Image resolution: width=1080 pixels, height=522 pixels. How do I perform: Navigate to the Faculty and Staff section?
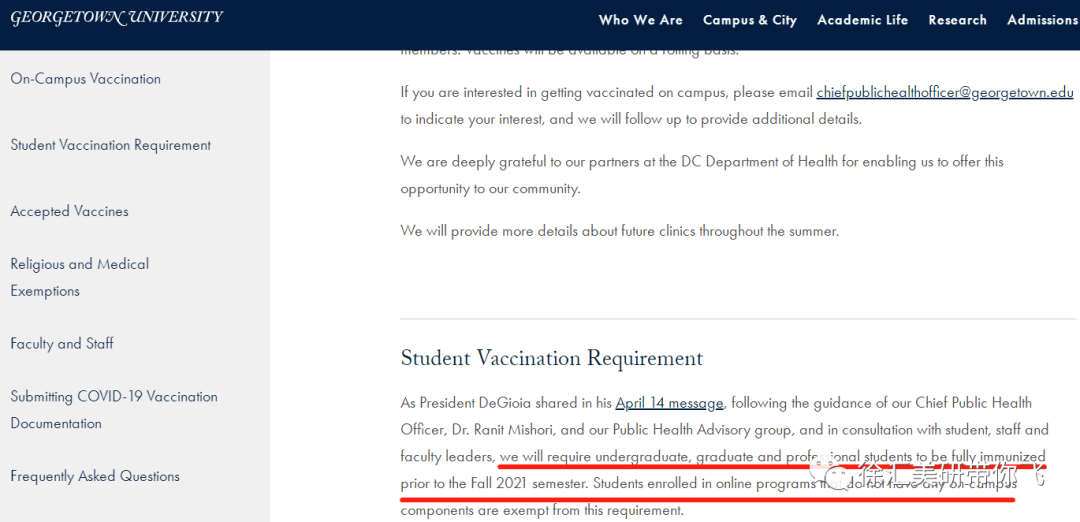point(62,343)
